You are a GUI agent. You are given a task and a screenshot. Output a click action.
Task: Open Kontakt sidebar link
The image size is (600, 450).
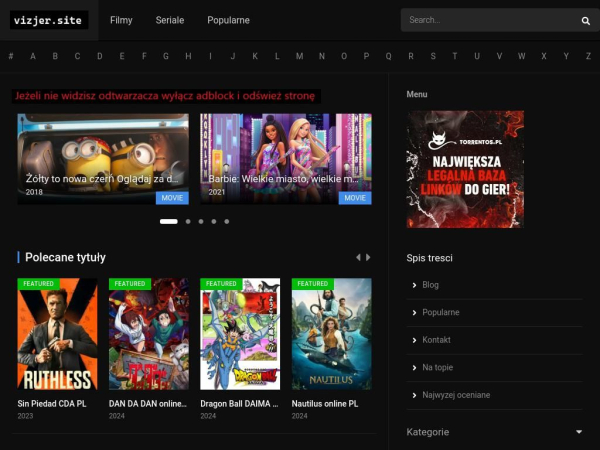point(436,340)
